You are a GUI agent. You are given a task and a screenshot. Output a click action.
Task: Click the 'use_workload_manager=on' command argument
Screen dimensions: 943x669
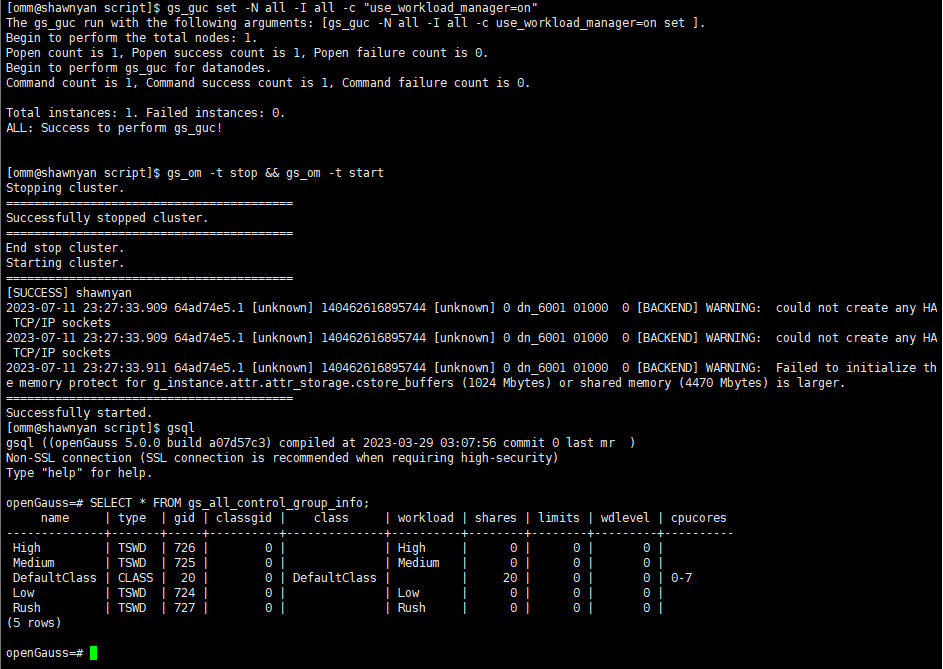pyautogui.click(x=450, y=8)
